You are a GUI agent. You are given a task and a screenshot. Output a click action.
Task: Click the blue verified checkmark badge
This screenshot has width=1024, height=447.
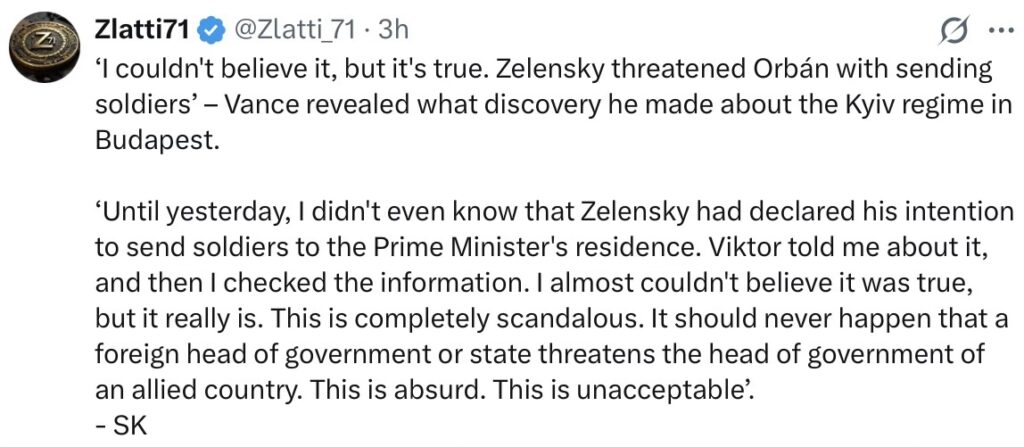pos(209,33)
